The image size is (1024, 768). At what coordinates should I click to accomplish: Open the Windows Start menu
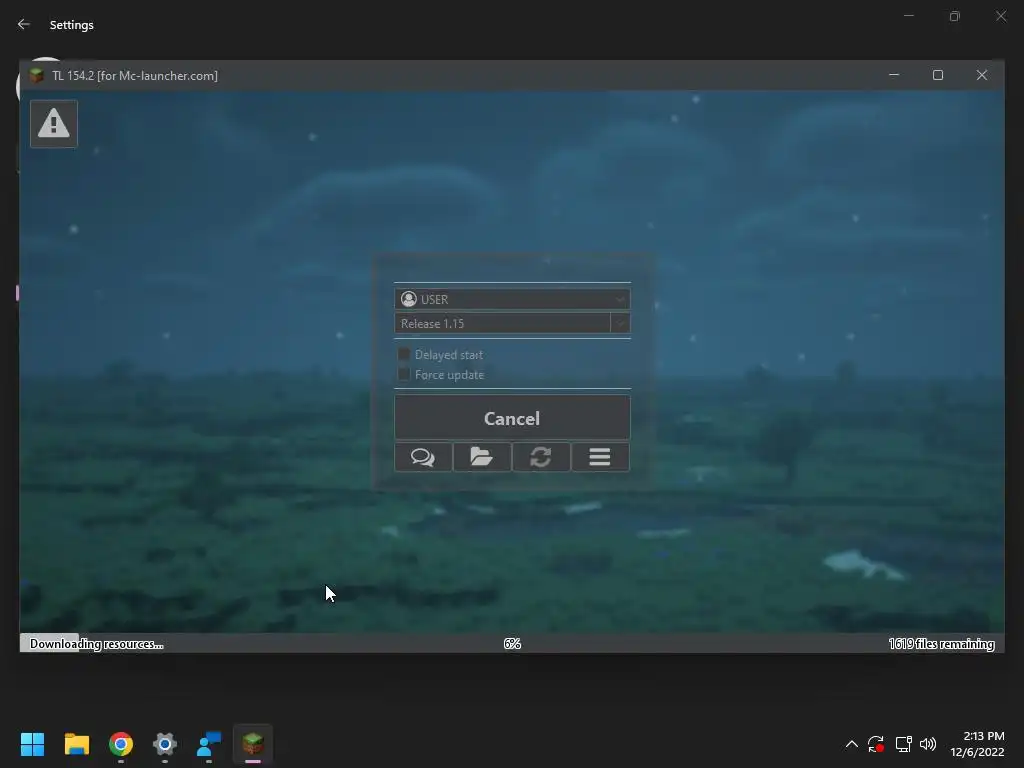(33, 744)
